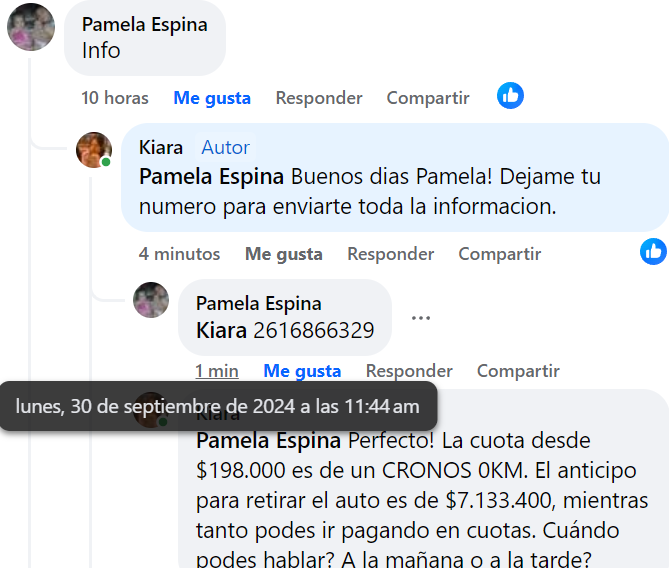Open the three-dot options beside the phone number comment
This screenshot has height=568, width=669.
(x=421, y=318)
